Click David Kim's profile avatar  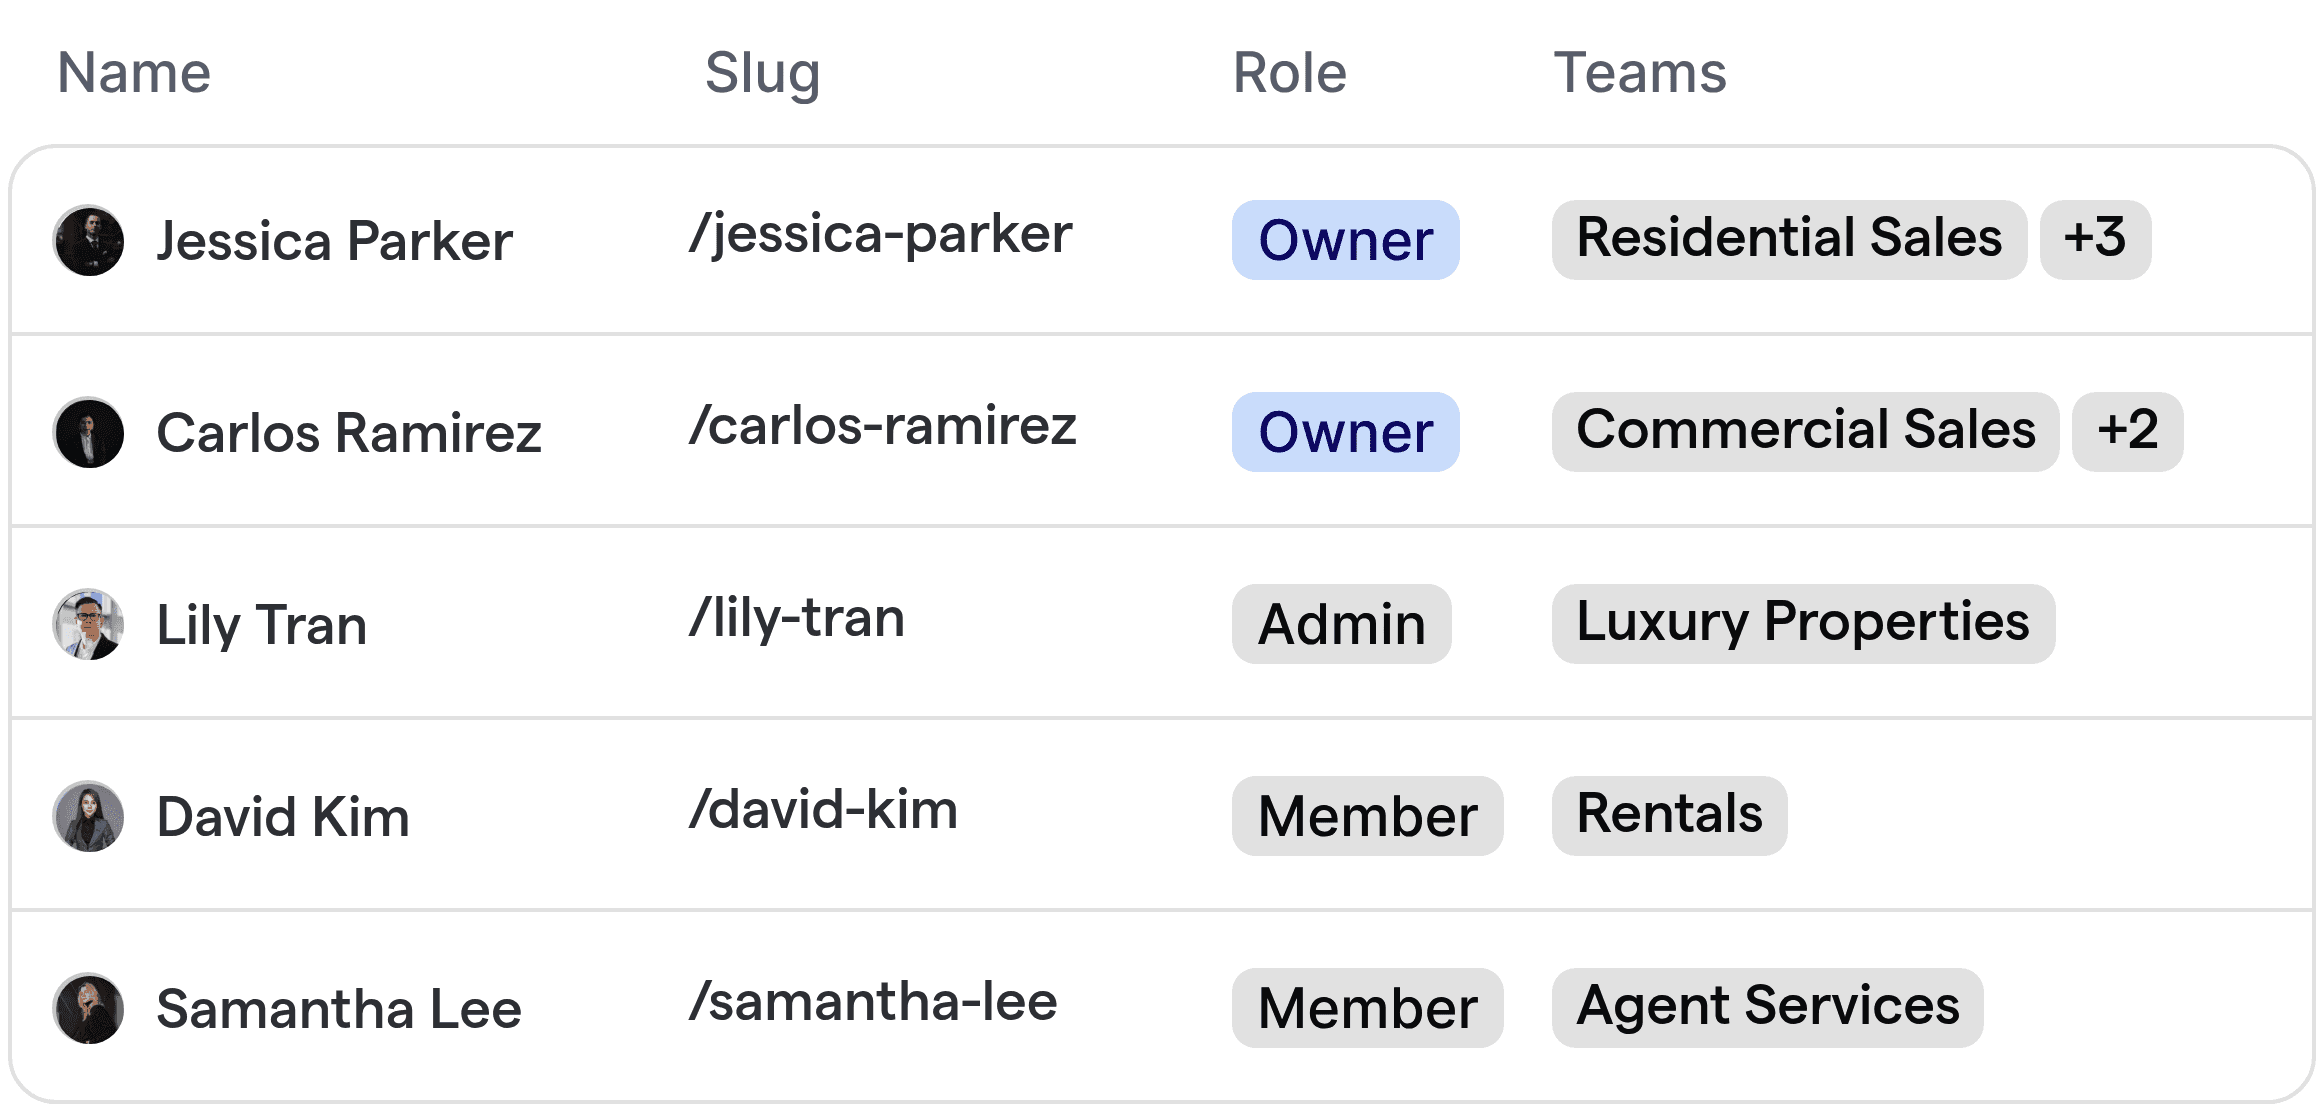[x=88, y=816]
